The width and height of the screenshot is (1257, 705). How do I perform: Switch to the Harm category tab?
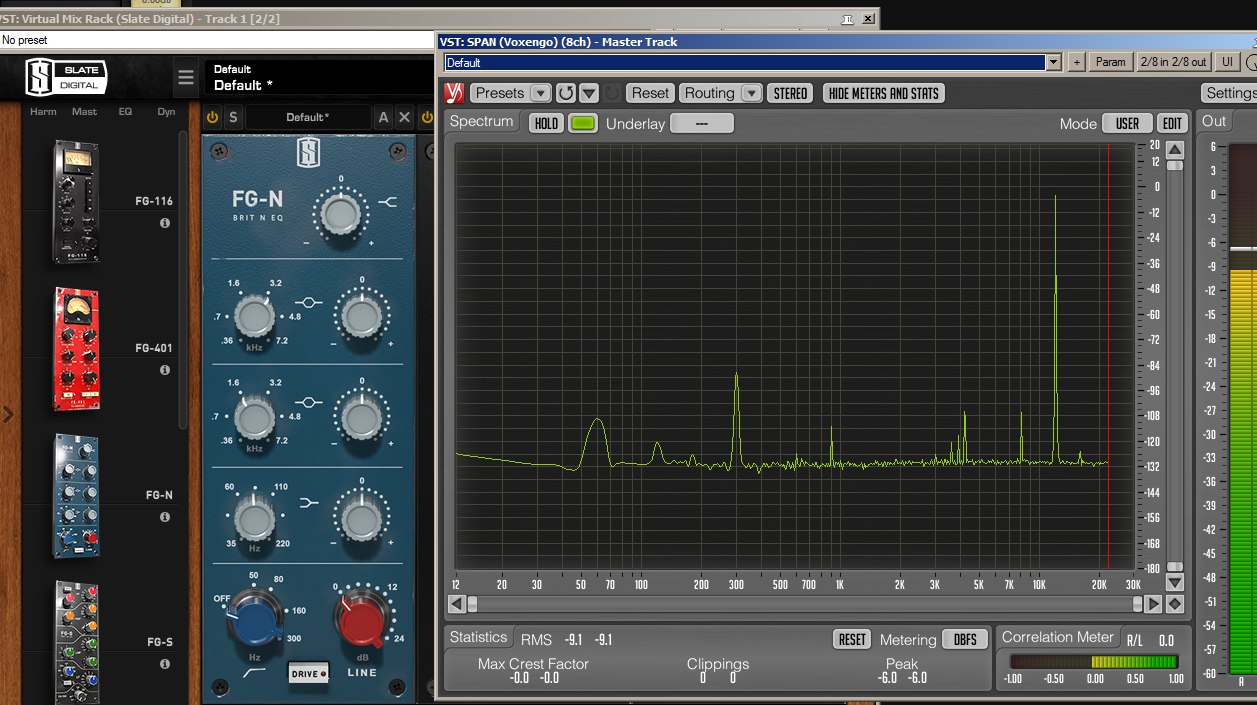[43, 112]
